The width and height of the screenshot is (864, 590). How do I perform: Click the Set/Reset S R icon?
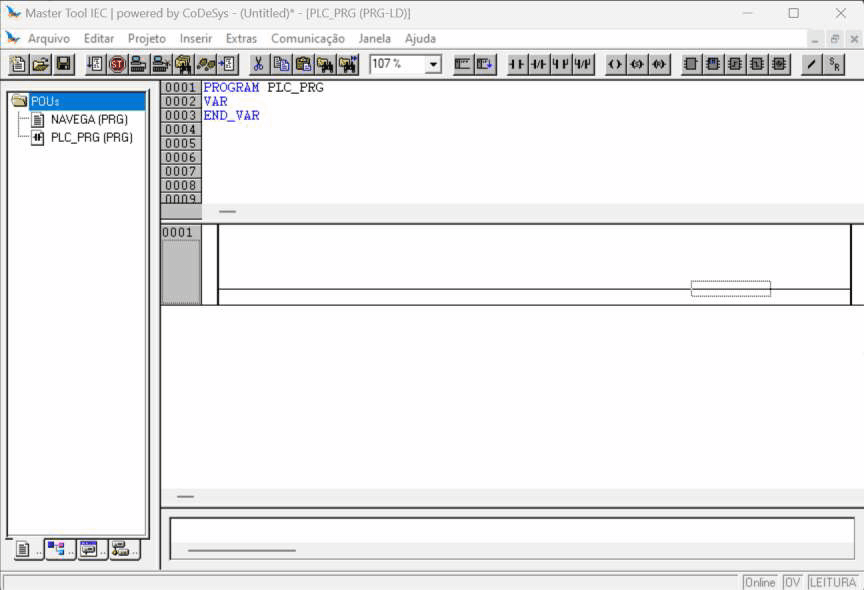(834, 64)
